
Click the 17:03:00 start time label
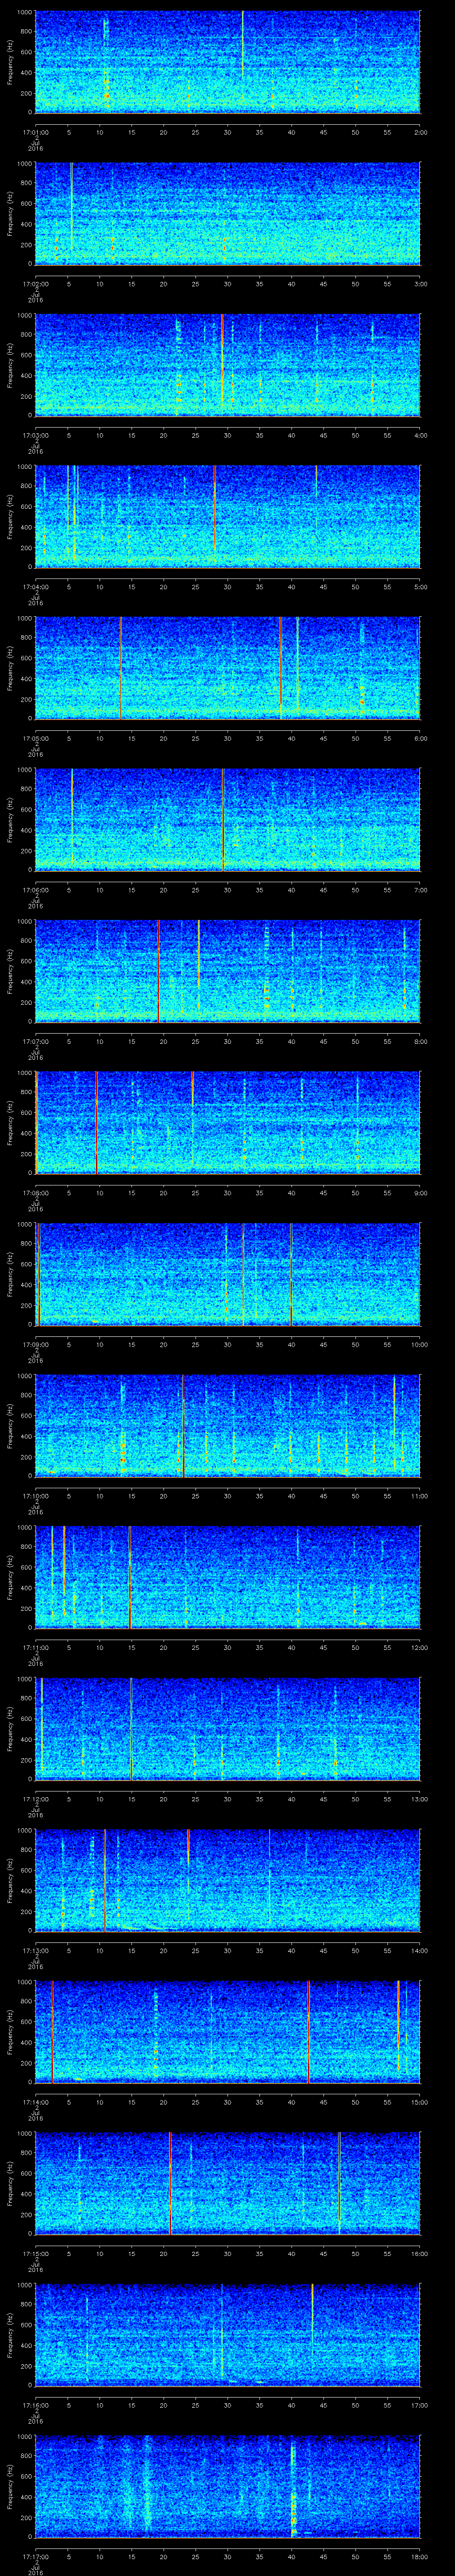35,436
